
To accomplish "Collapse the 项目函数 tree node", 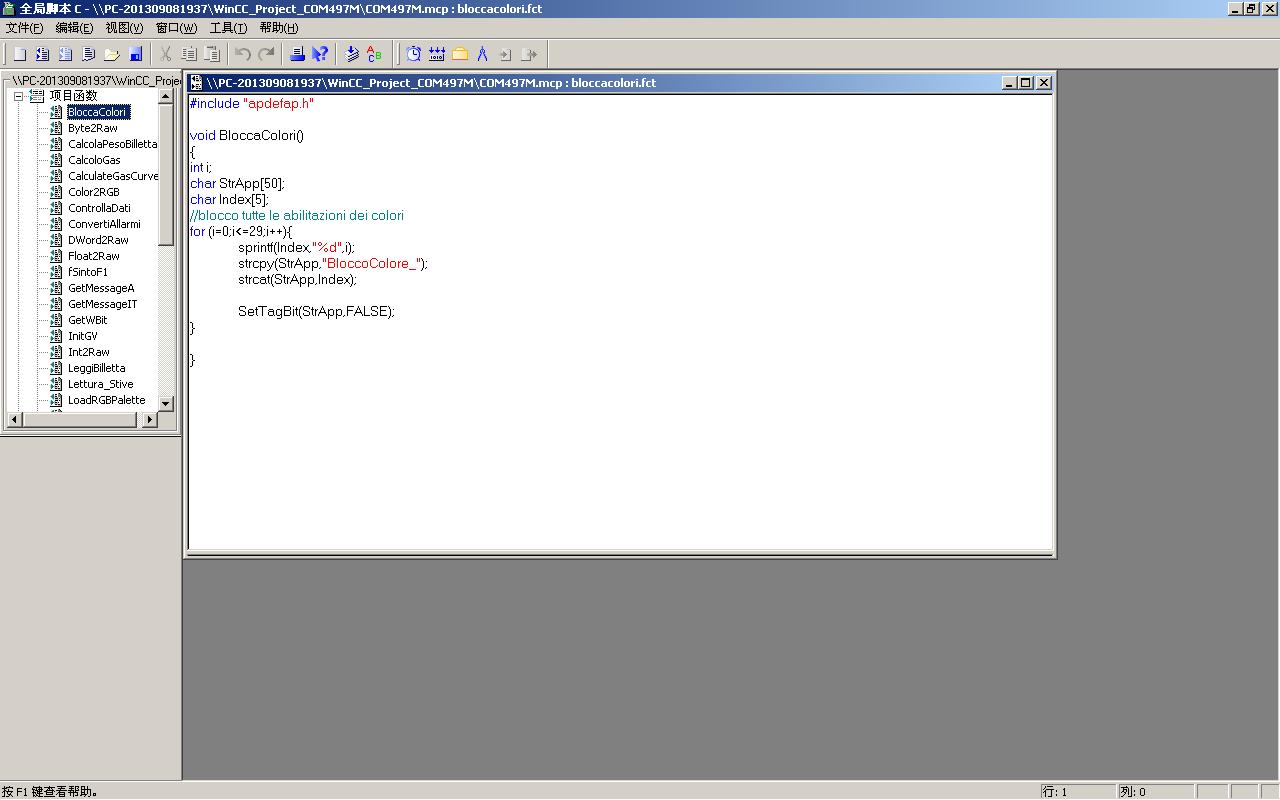I will (x=18, y=96).
